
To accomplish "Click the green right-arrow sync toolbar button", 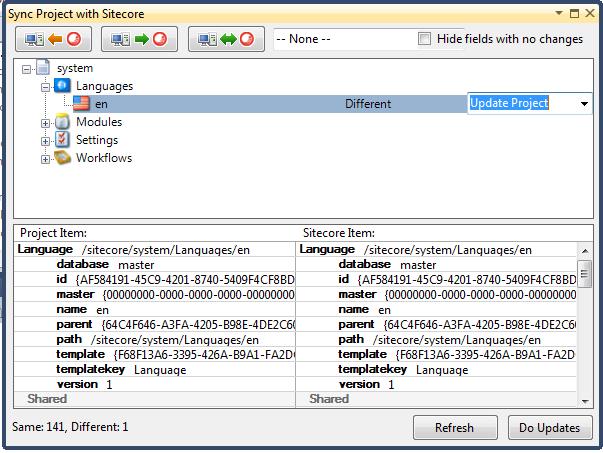I will [139, 39].
